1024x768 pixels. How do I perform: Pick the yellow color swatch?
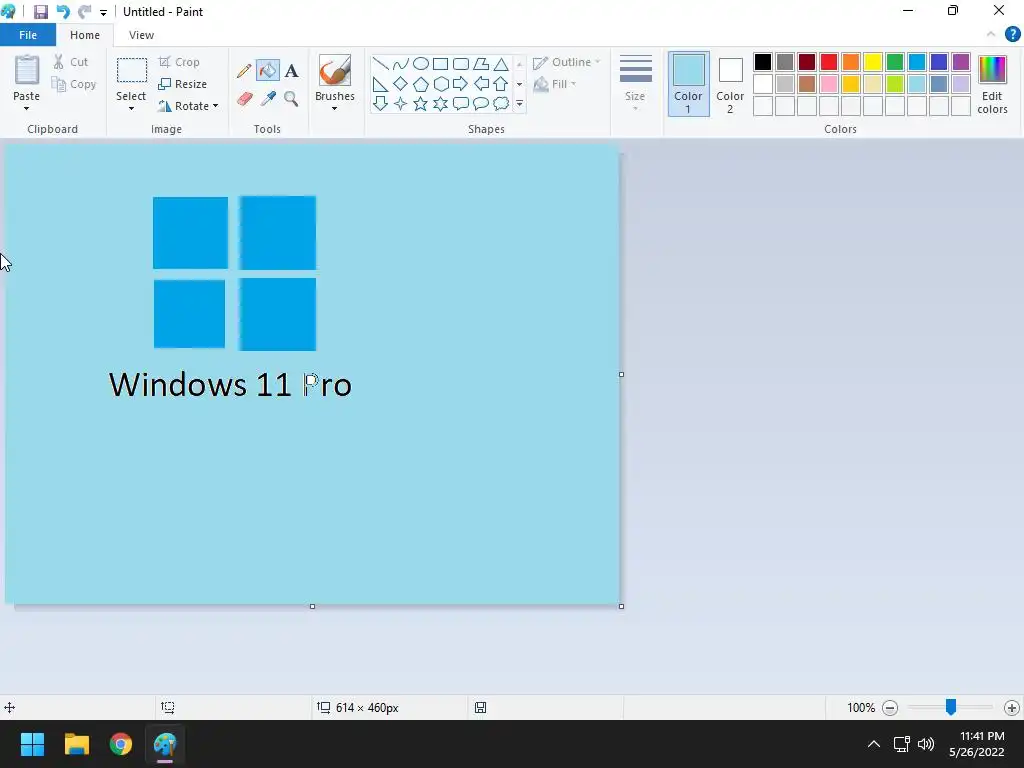872,62
